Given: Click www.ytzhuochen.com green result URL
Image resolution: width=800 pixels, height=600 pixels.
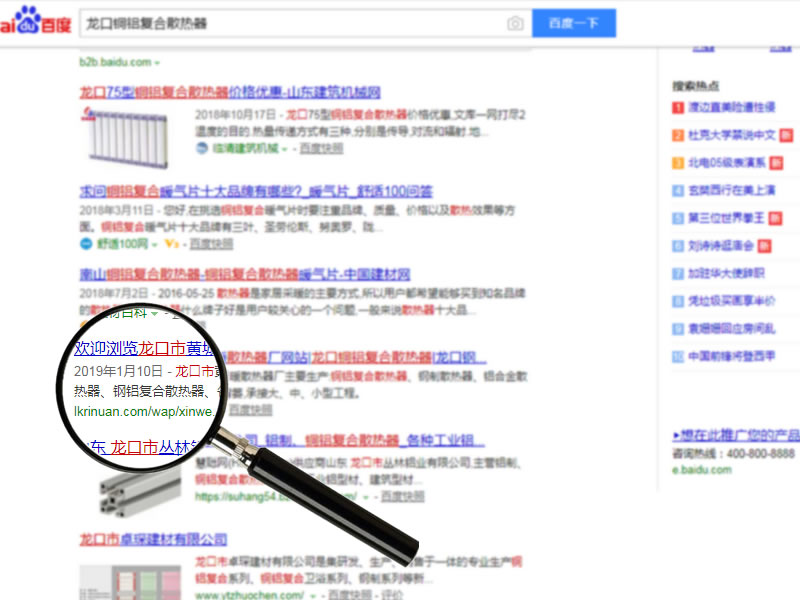Looking at the screenshot, I should pos(249,595).
